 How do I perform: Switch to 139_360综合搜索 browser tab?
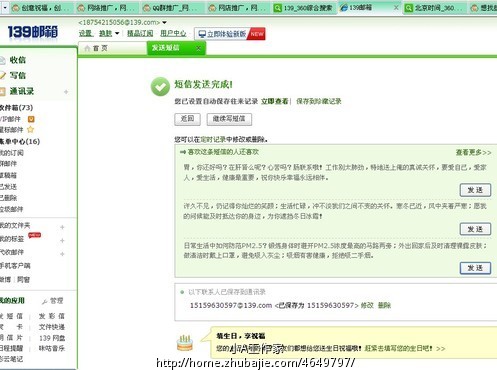303,8
